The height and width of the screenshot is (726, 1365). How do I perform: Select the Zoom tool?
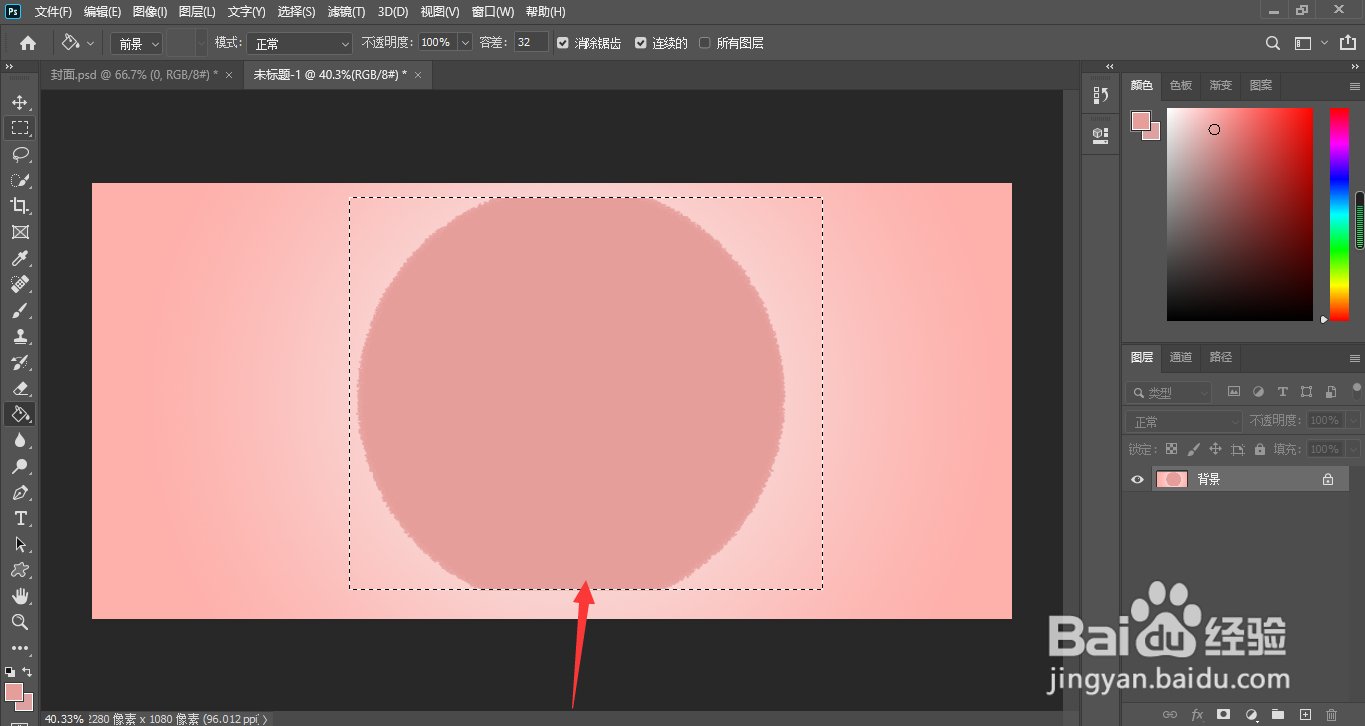point(20,622)
